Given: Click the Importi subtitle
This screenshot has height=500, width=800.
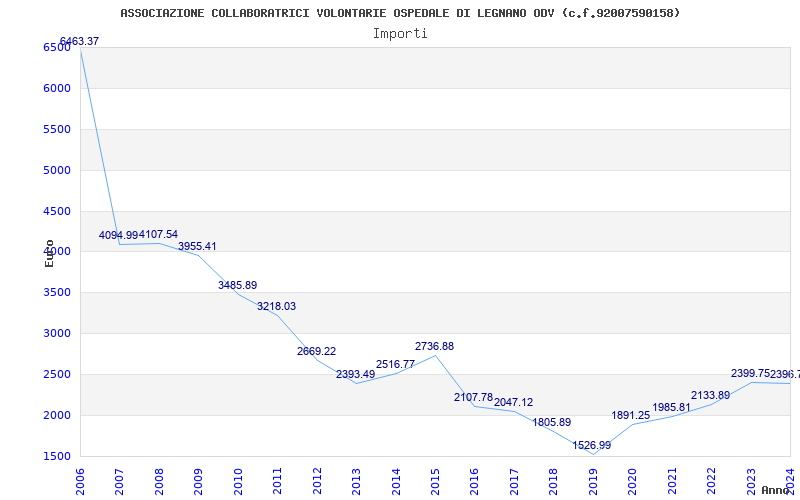Looking at the screenshot, I should click(400, 33).
